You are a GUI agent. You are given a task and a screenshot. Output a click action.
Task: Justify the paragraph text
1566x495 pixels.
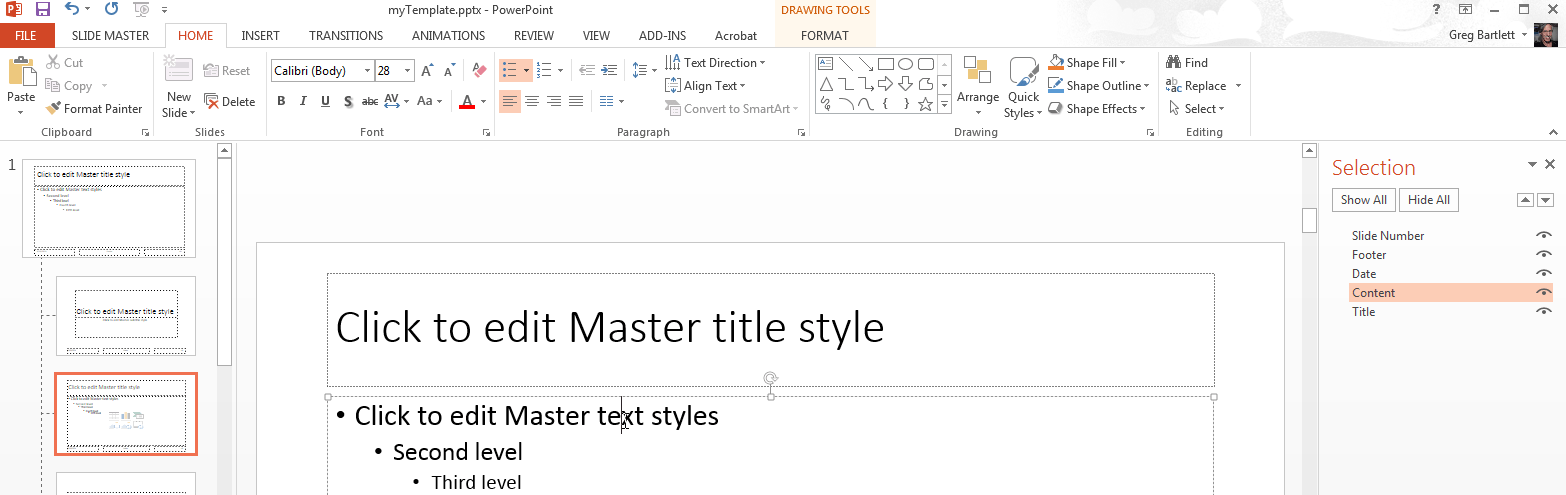576,101
